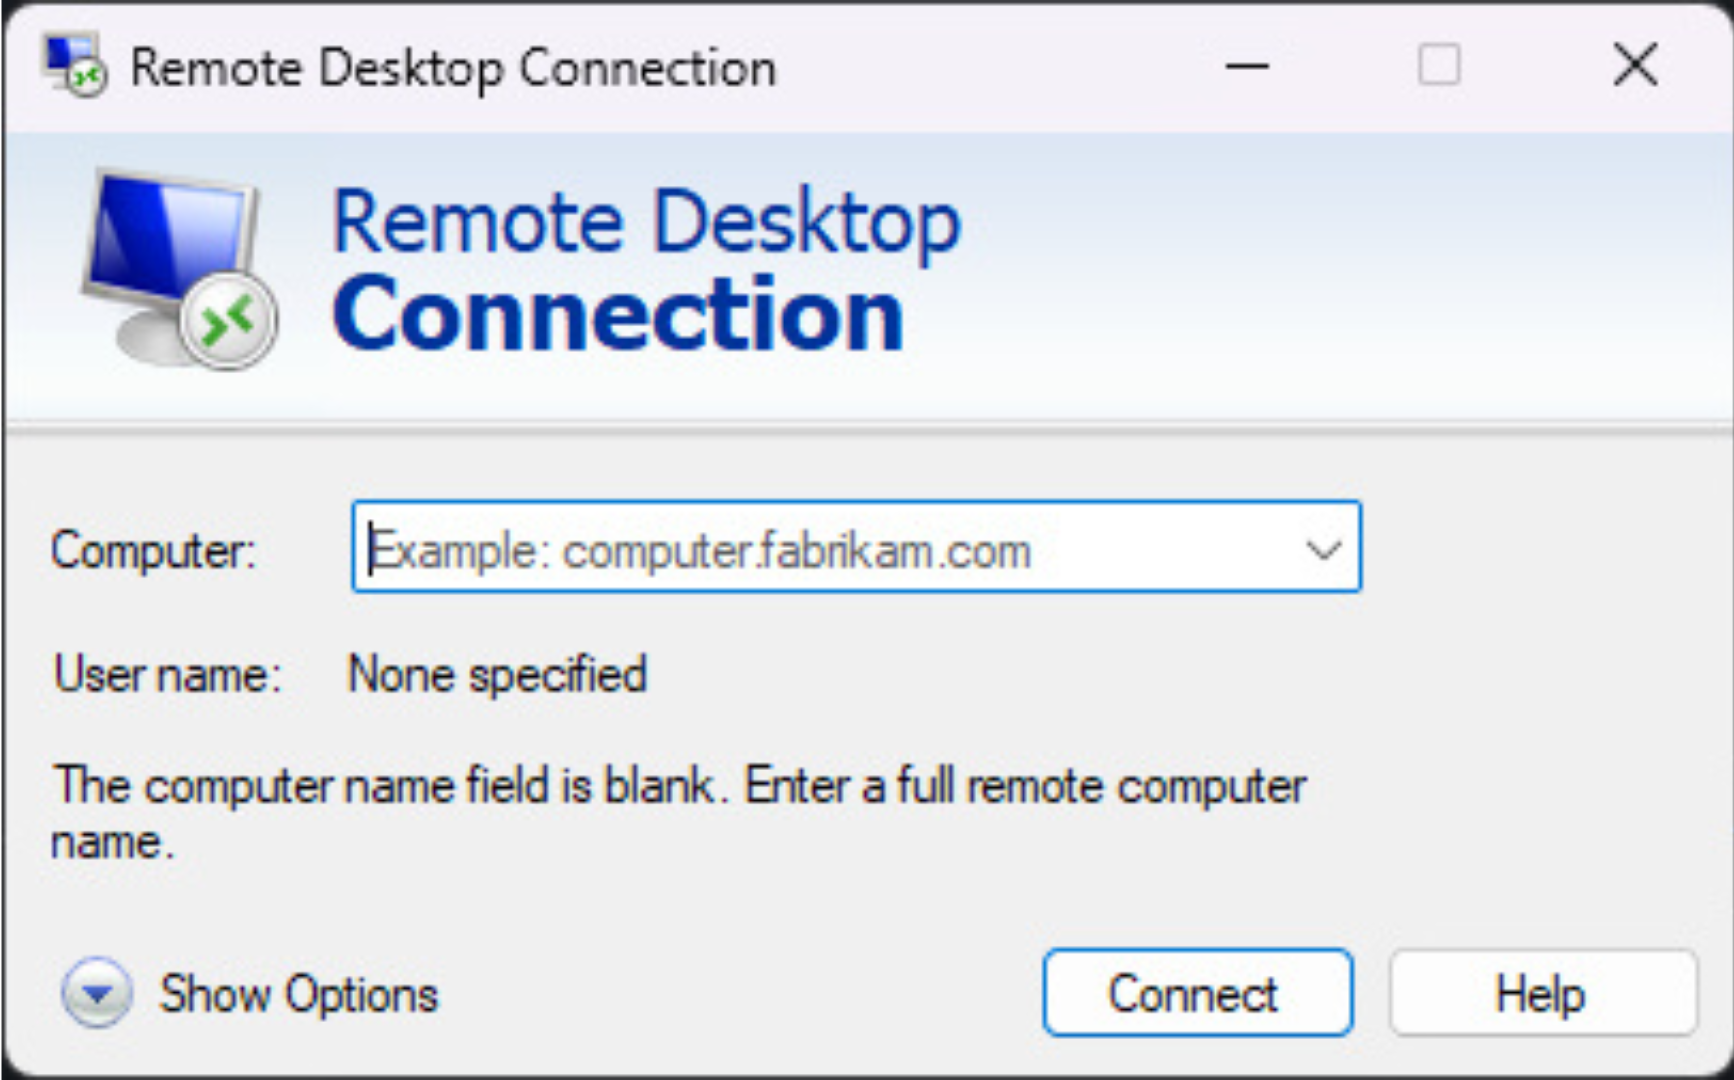Screen dimensions: 1734x1080
Task: Click inside the Example: computer.fabrikam.com field
Action: tap(700, 548)
